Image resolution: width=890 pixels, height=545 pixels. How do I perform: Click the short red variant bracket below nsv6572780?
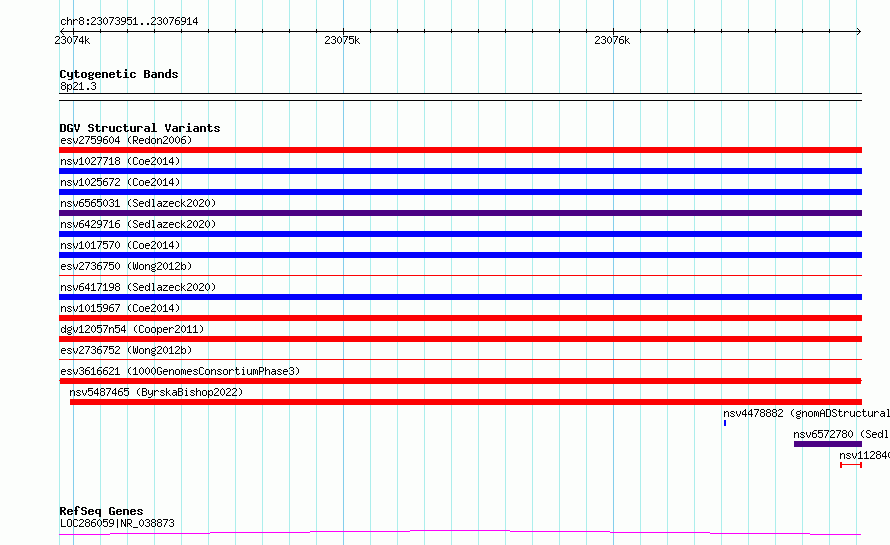tap(851, 465)
